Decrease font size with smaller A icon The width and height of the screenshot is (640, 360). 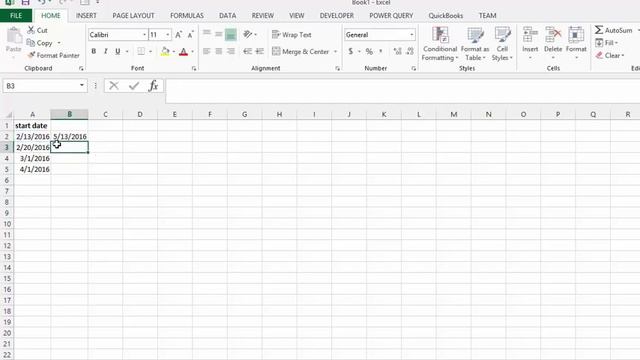point(191,35)
